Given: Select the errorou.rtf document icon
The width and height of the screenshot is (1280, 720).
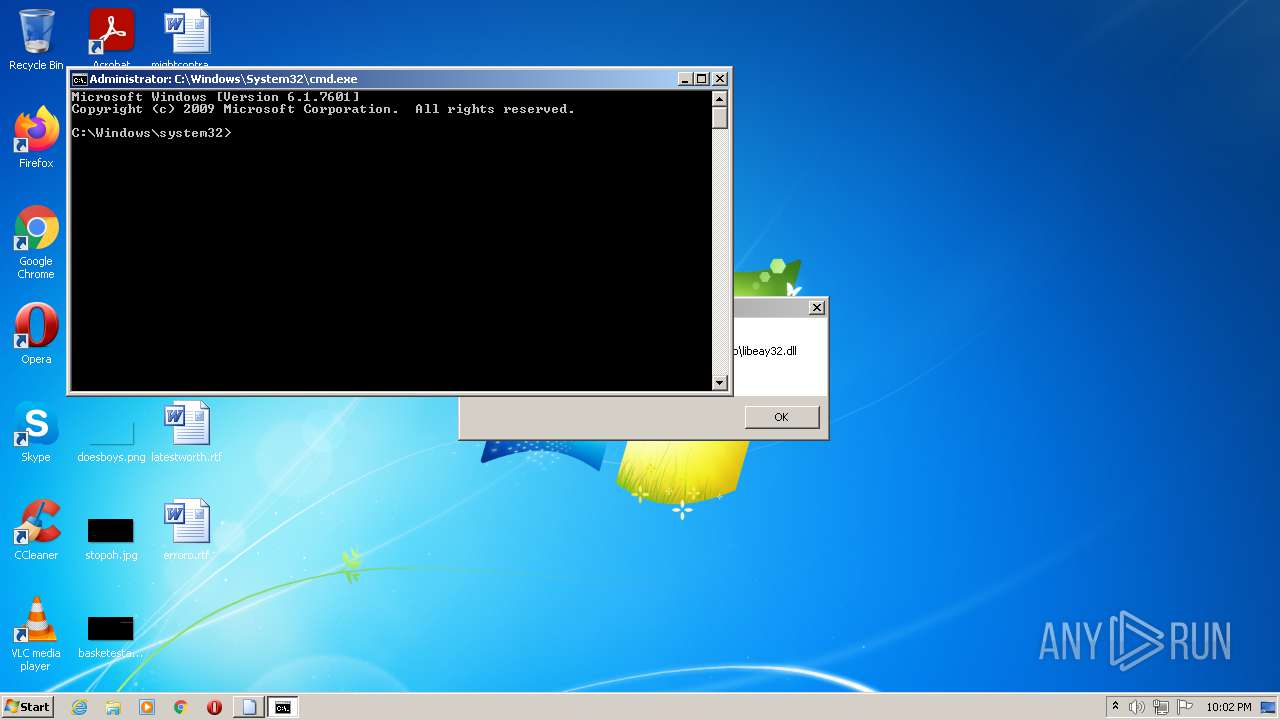Looking at the screenshot, I should 187,530.
